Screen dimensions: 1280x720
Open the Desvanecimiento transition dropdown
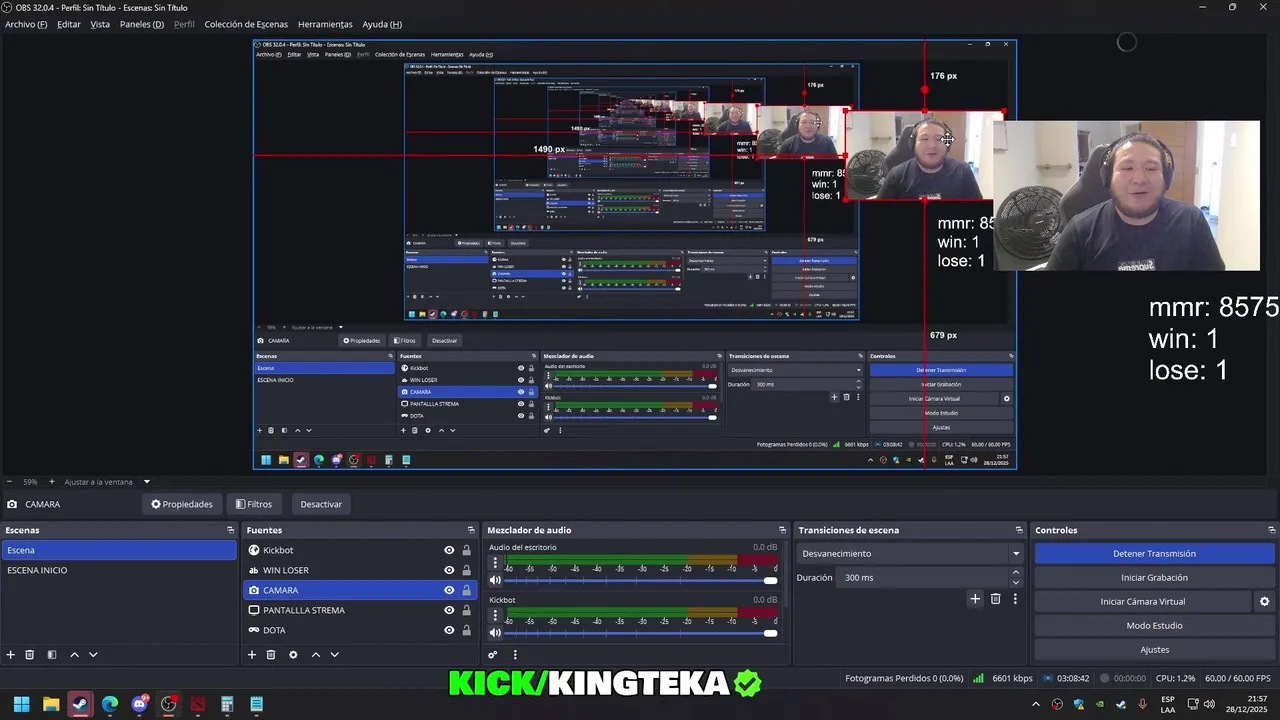click(x=910, y=553)
